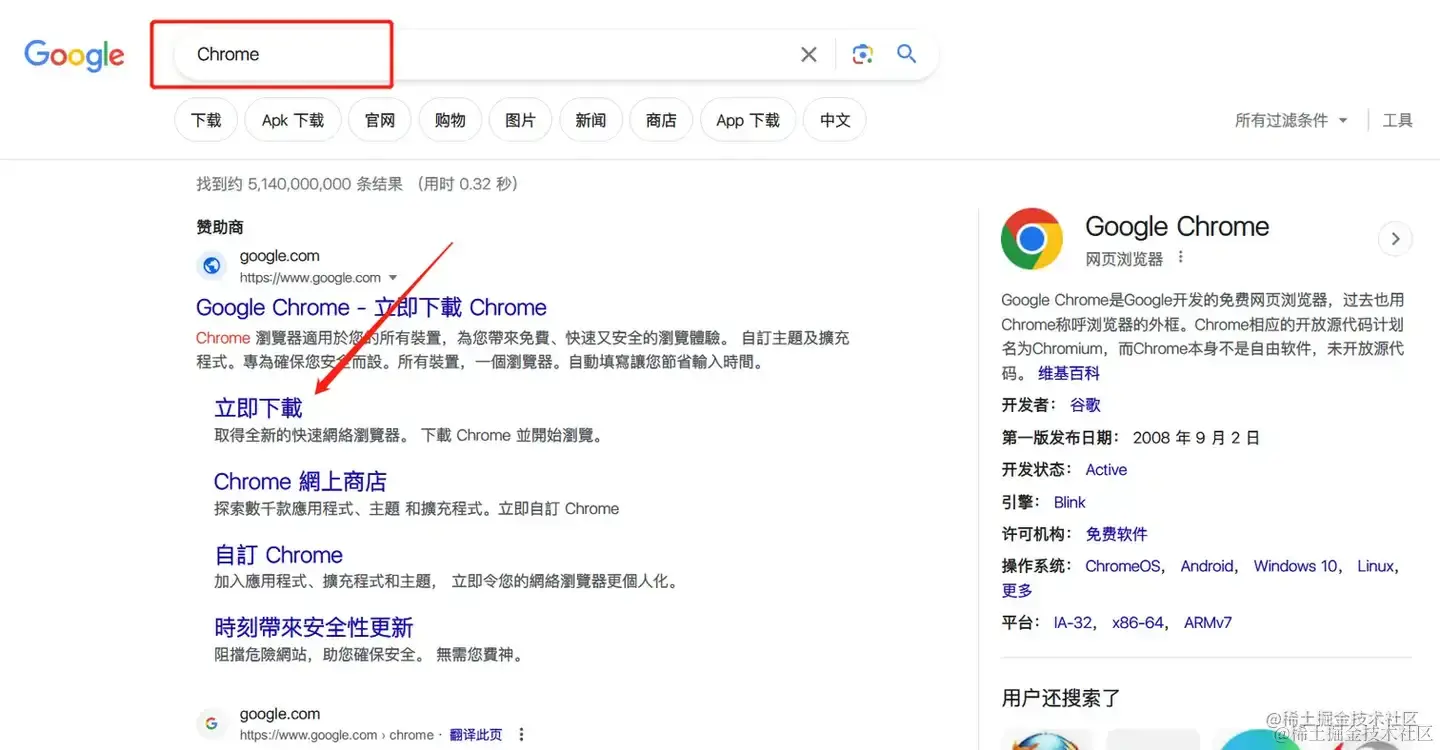Click the Android operating system link
The width and height of the screenshot is (1440, 750).
pos(1207,566)
